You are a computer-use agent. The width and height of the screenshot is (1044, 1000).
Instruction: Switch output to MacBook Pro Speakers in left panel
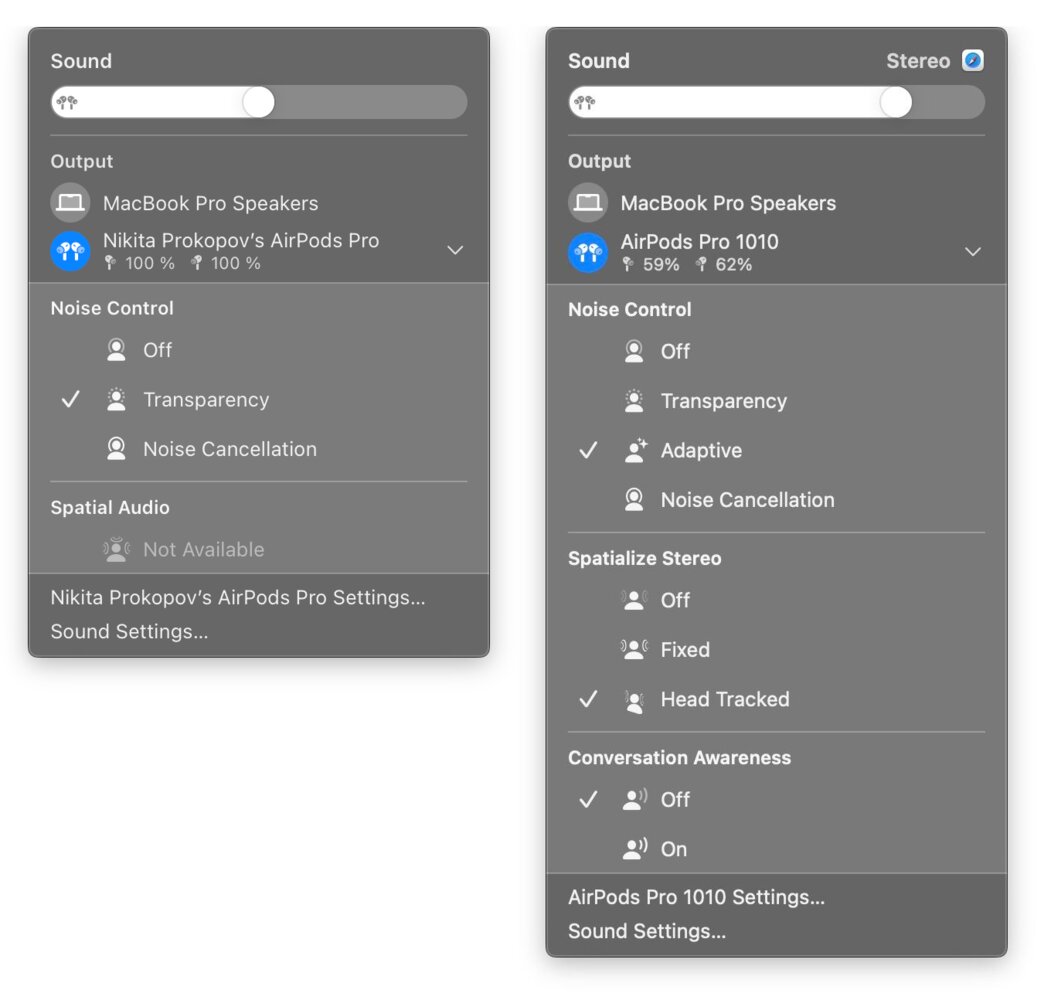coord(258,202)
